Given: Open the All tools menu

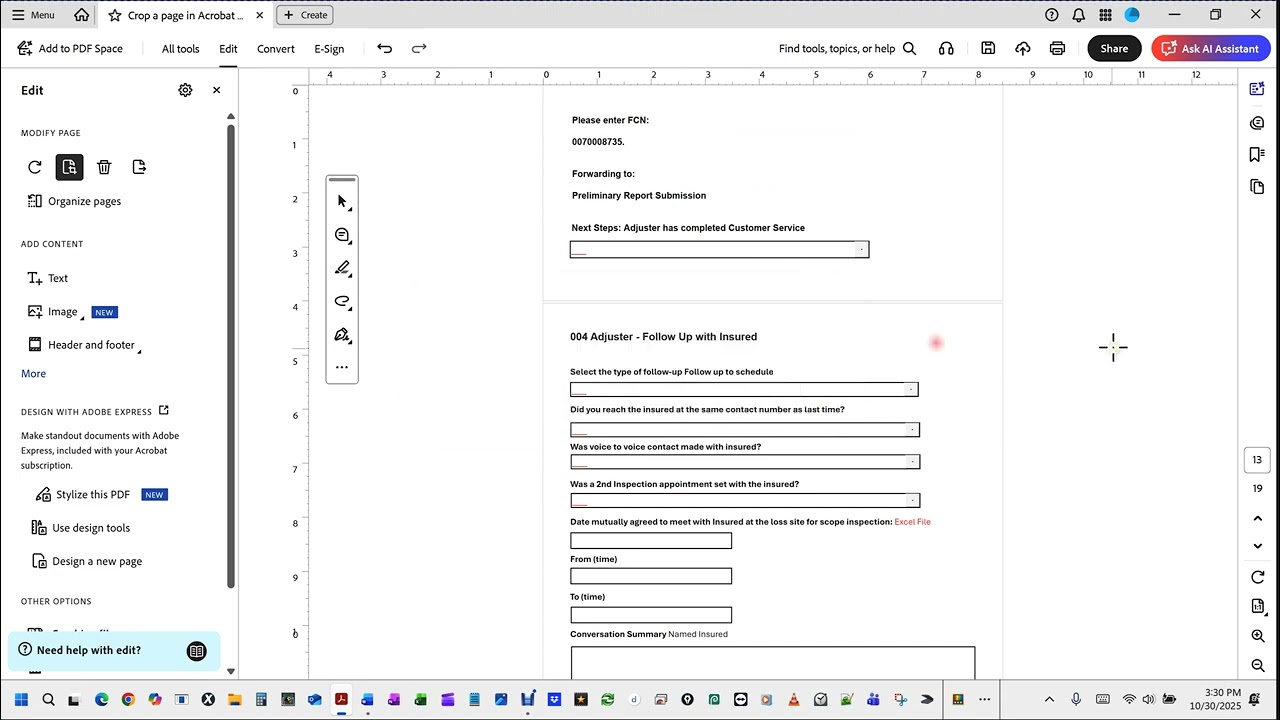Looking at the screenshot, I should point(181,49).
